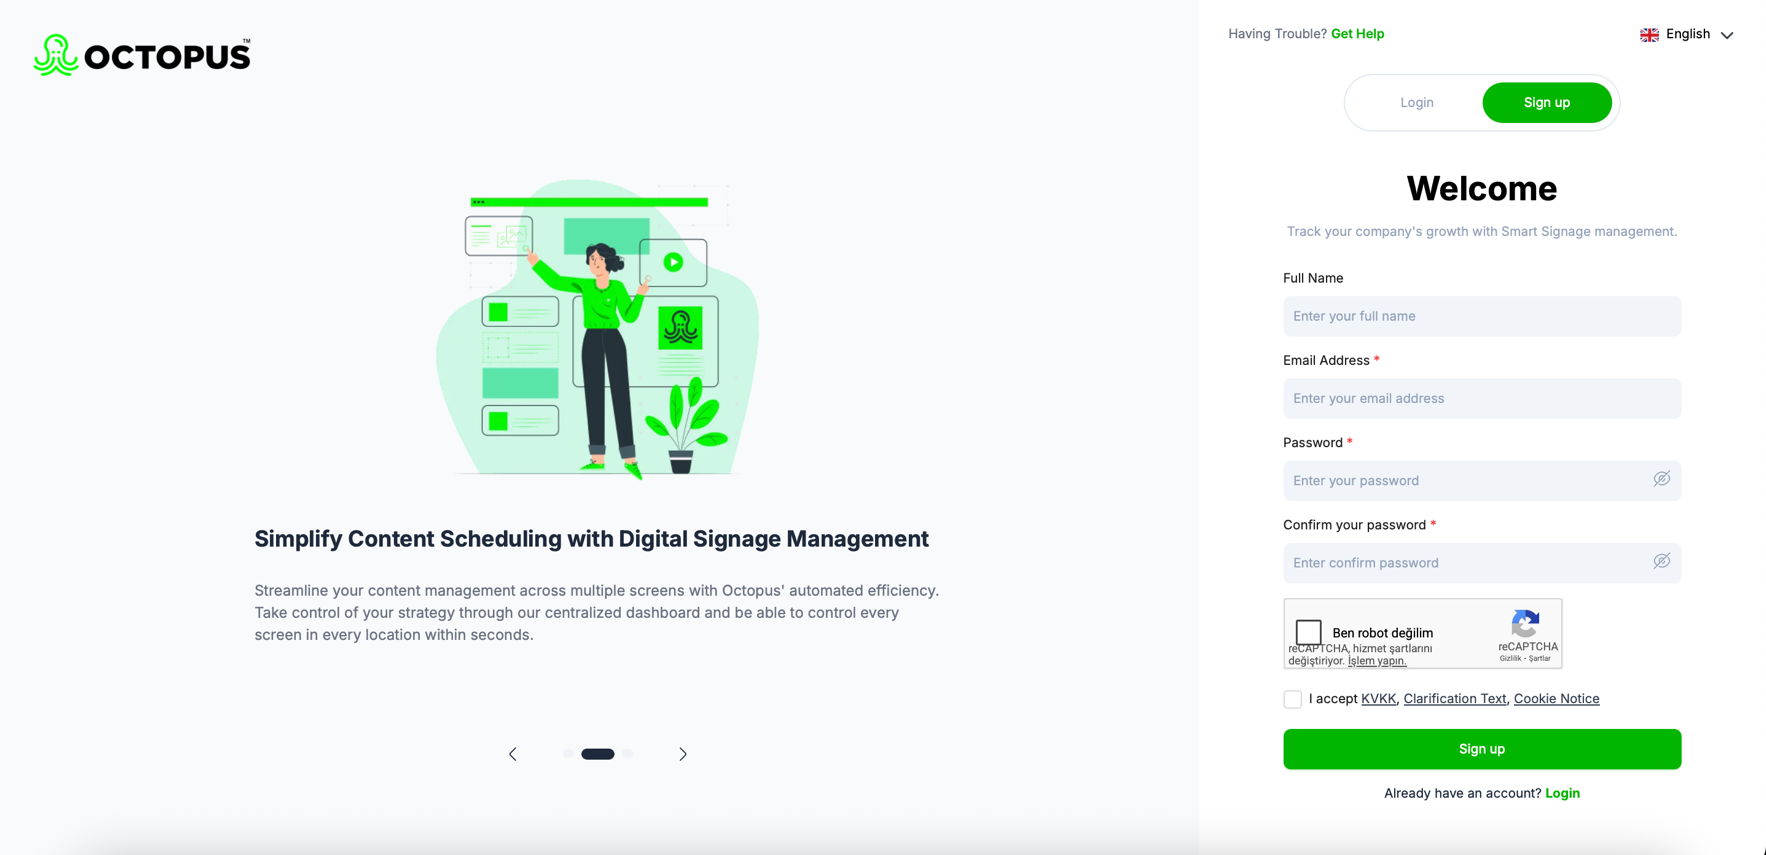This screenshot has width=1766, height=855.
Task: Open the English language dropdown
Action: click(x=1687, y=34)
